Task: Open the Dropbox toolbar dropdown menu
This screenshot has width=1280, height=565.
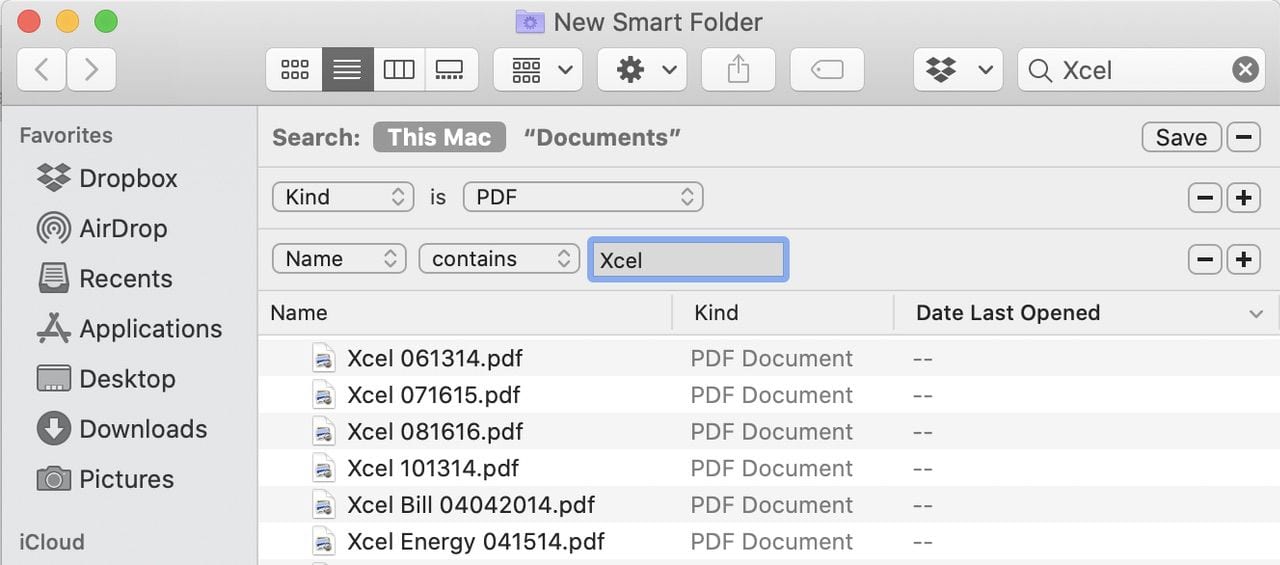Action: (957, 70)
